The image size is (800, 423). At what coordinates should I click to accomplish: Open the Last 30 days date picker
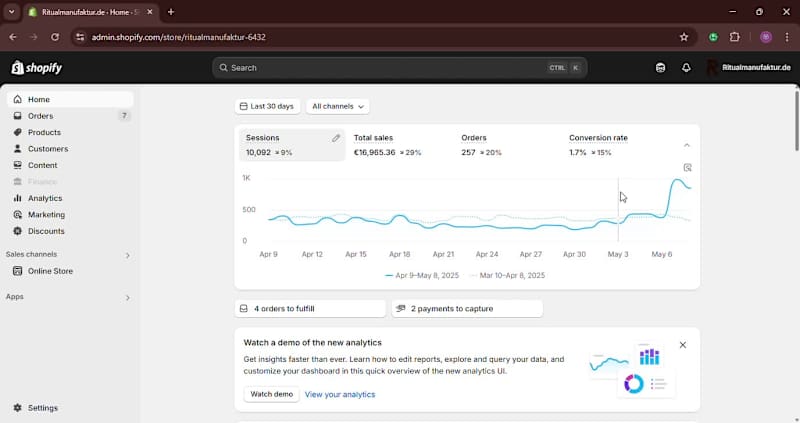click(267, 106)
